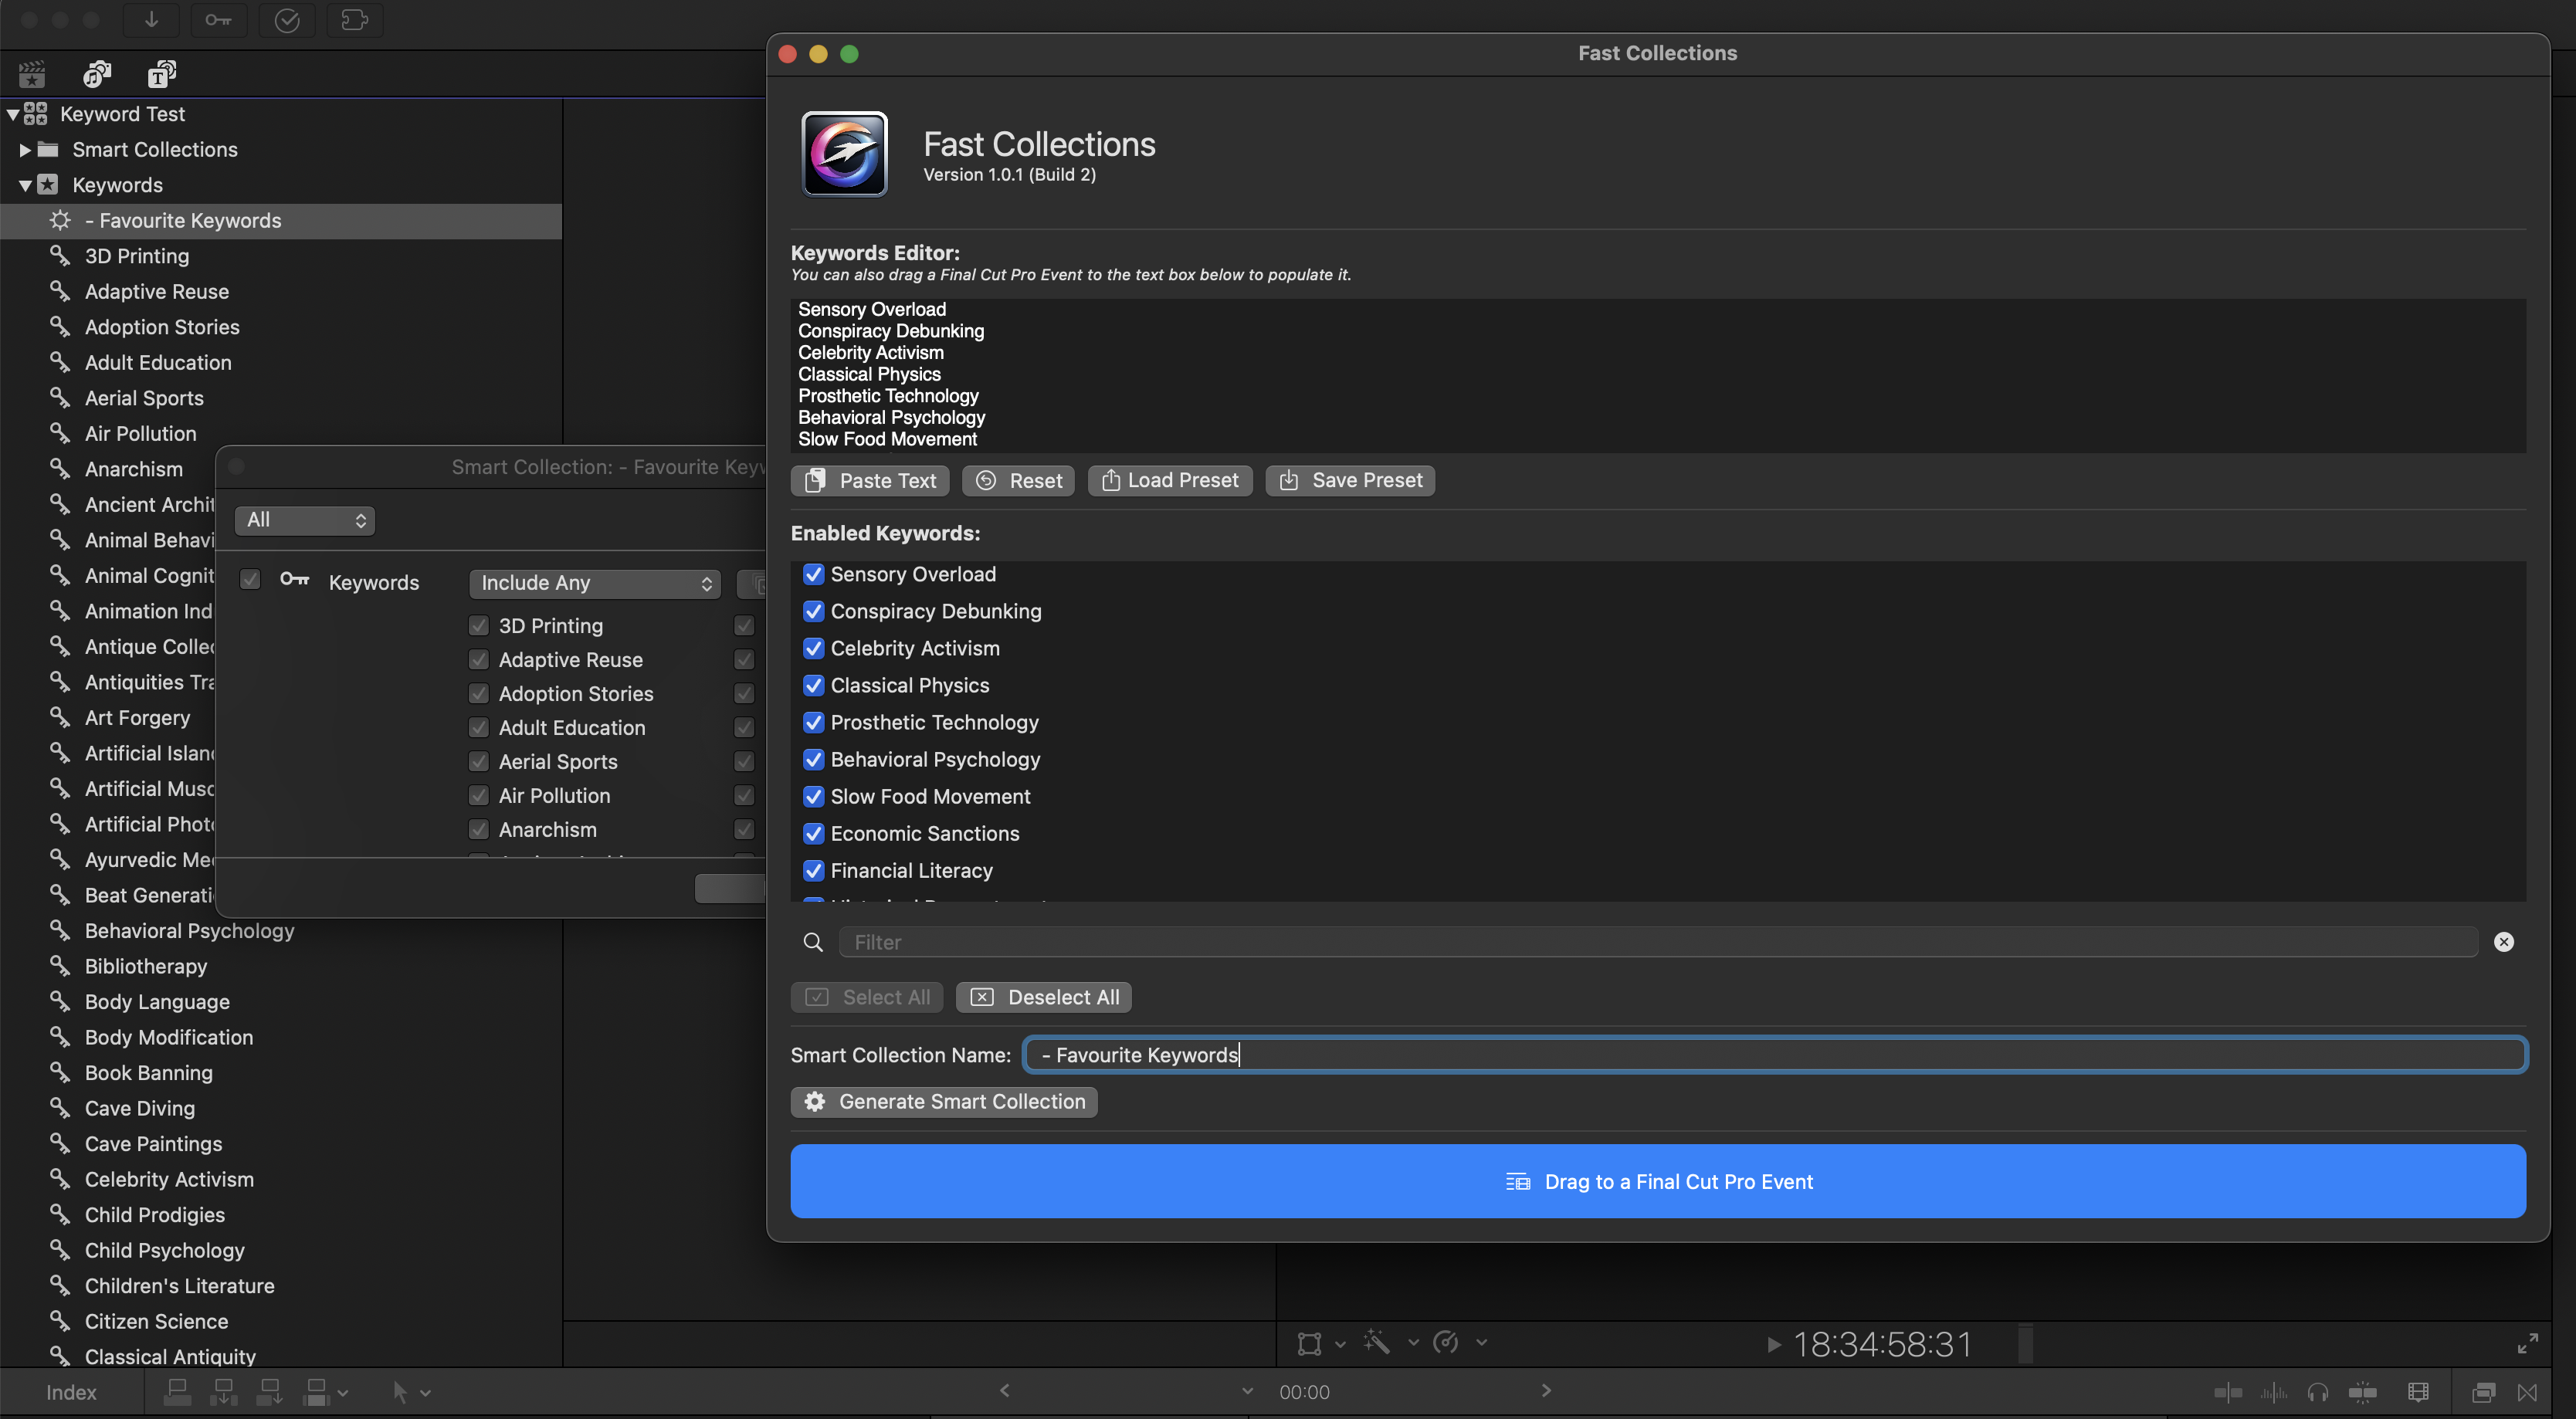Viewport: 2576px width, 1419px height.
Task: Click the Save Preset icon button
Action: (x=1288, y=479)
